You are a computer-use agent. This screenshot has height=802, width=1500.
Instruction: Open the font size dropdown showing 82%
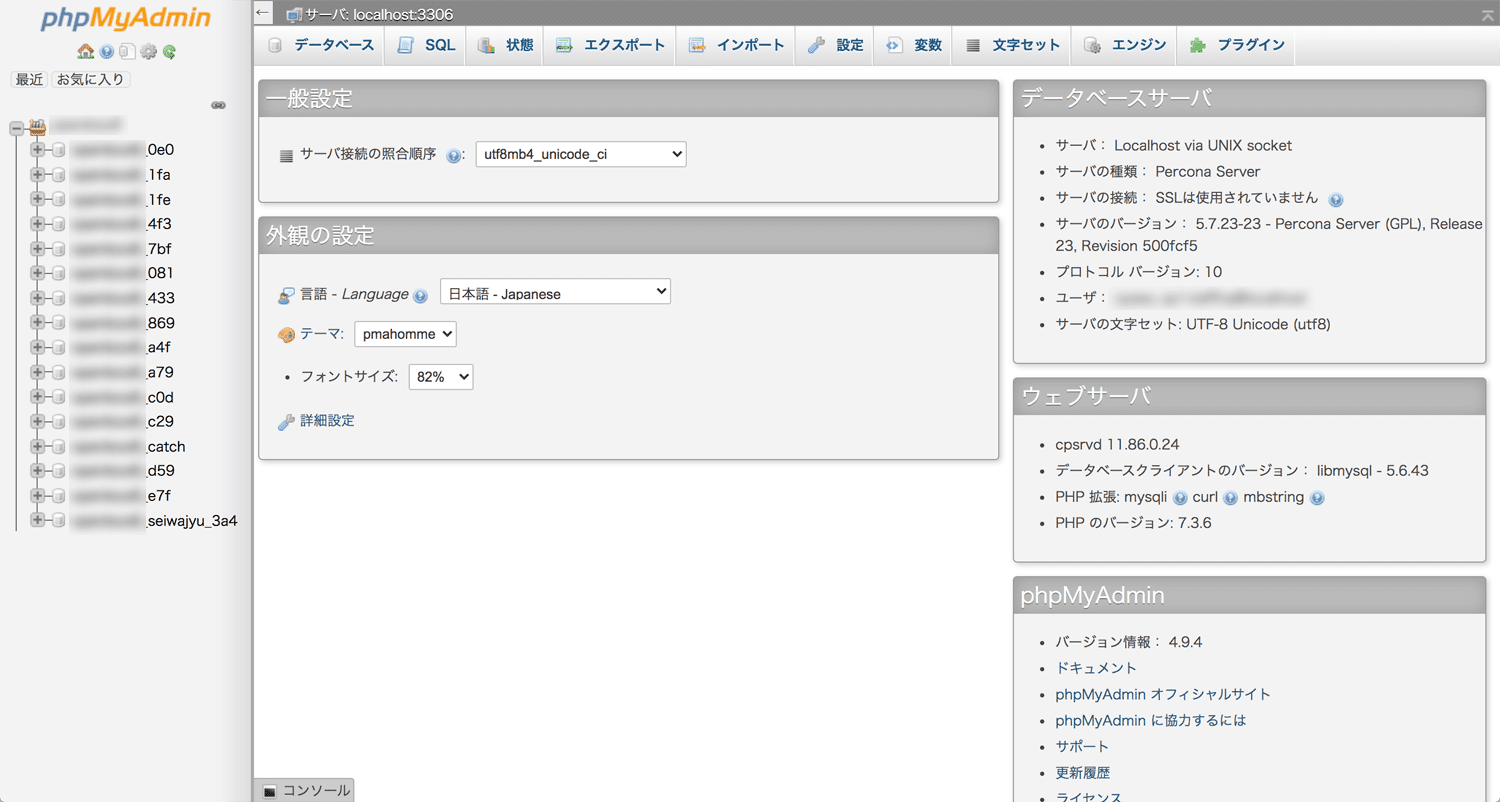[441, 377]
